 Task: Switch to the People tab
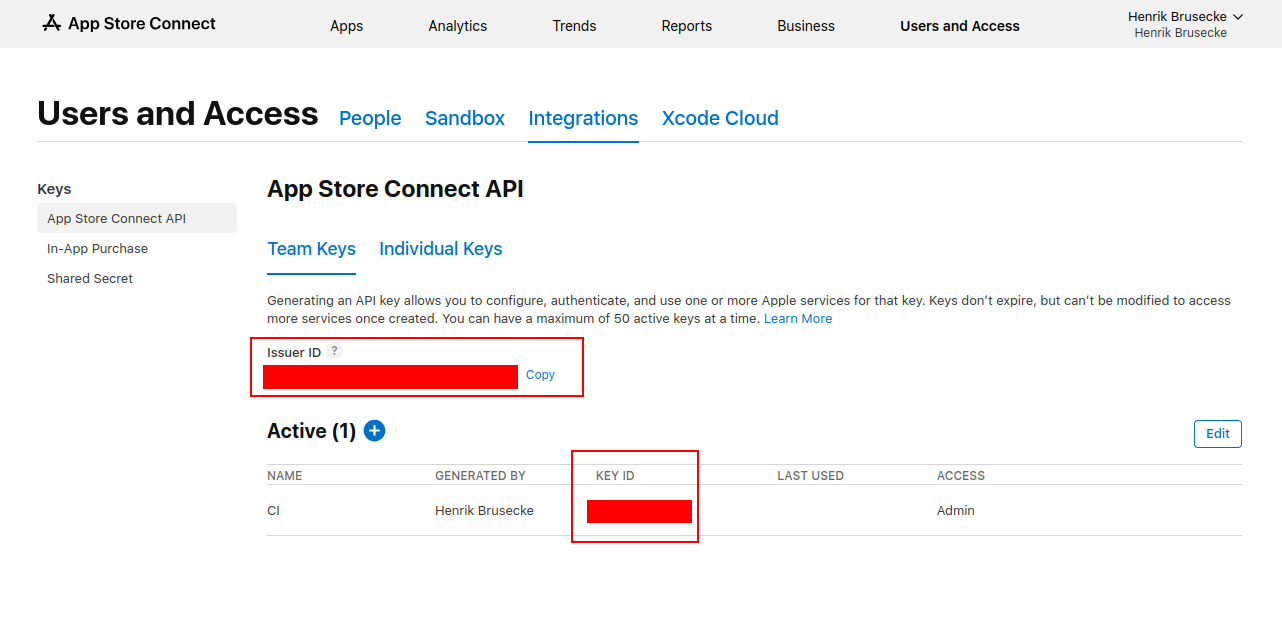point(370,118)
